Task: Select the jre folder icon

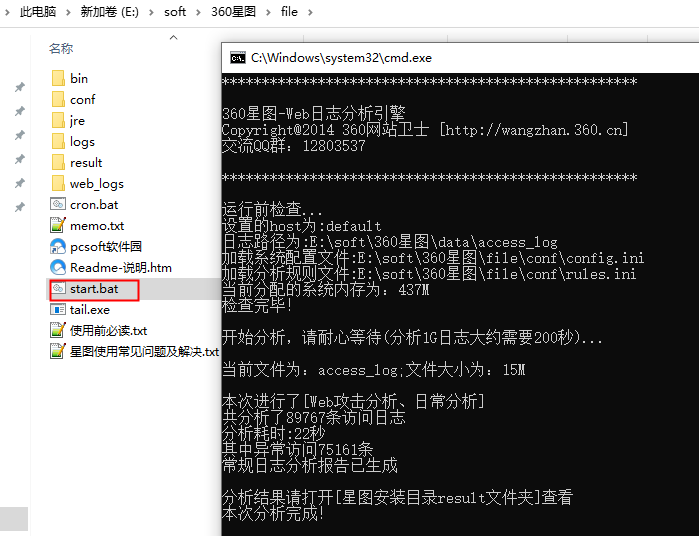Action: 58,120
